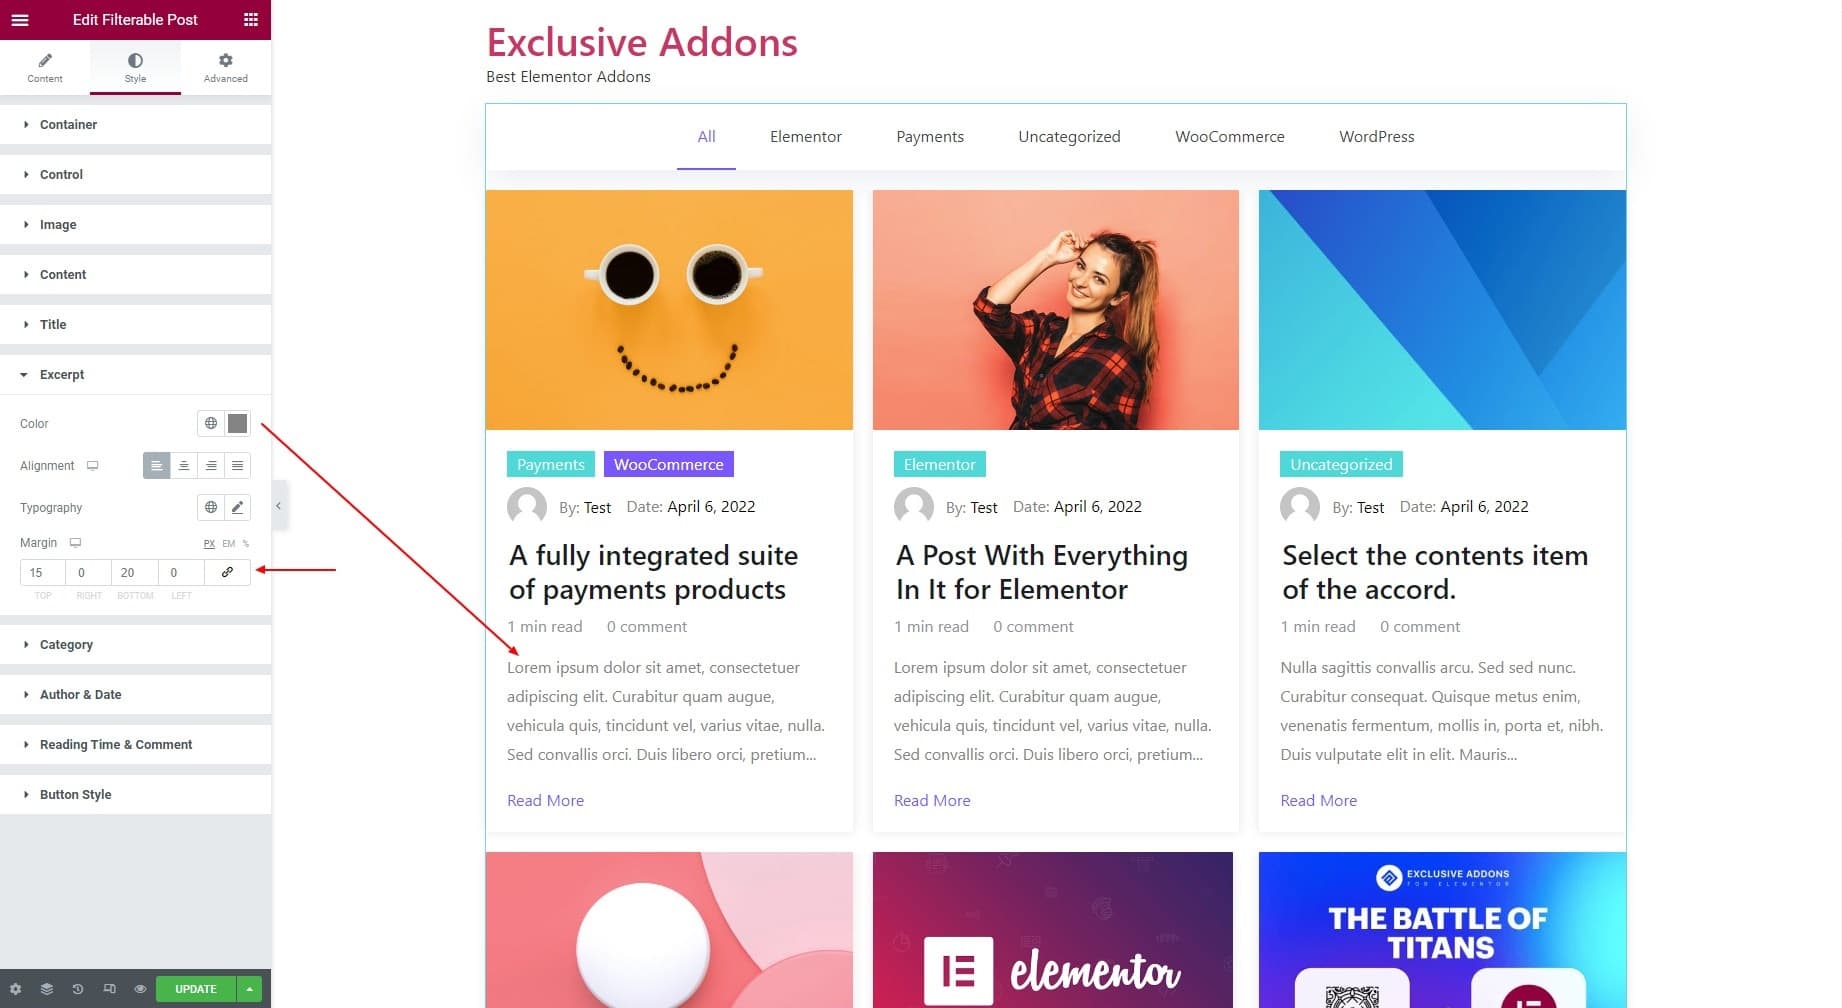Filter posts by WooCommerce category
The height and width of the screenshot is (1008, 1842).
[x=1229, y=136]
